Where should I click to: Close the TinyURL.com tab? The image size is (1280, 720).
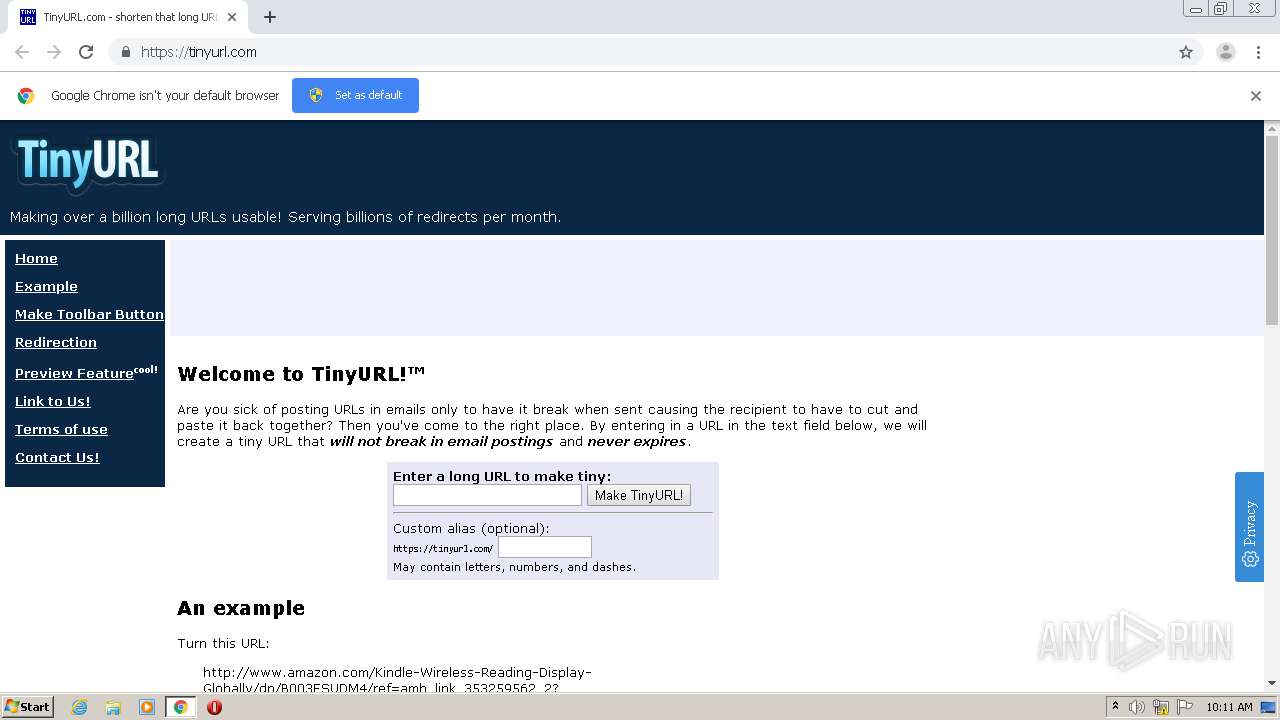tap(231, 17)
